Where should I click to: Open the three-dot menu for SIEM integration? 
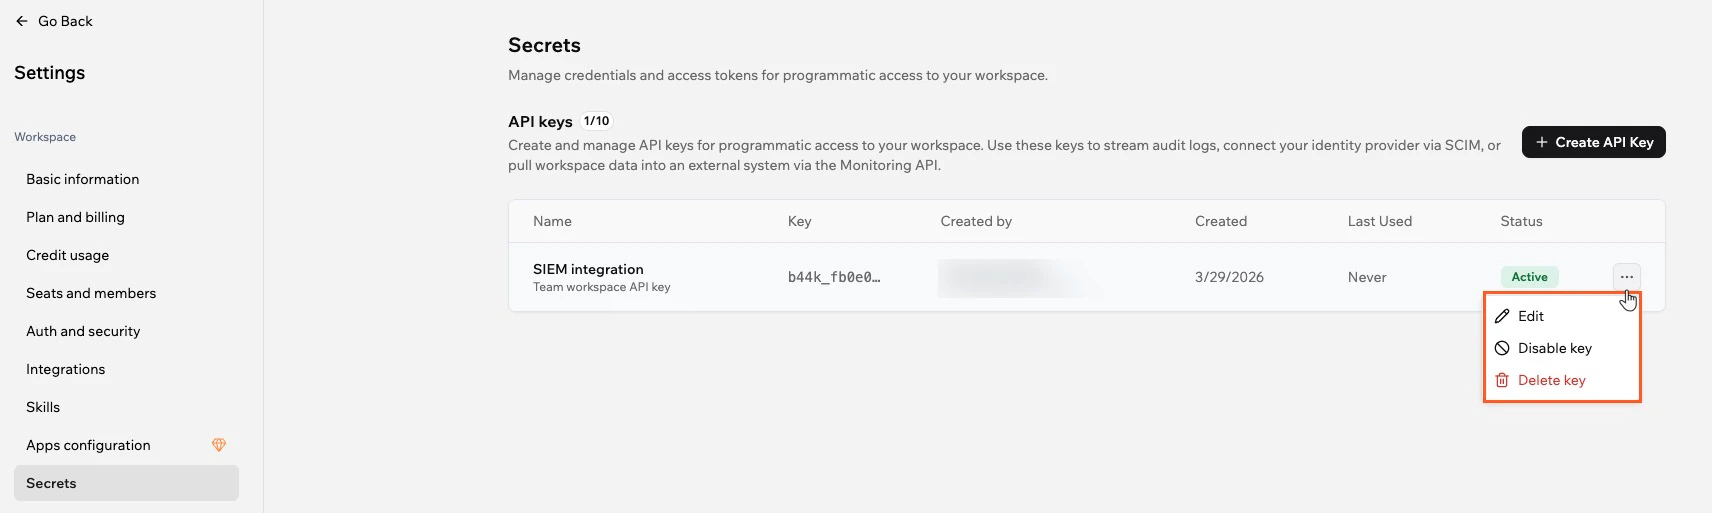click(1626, 277)
